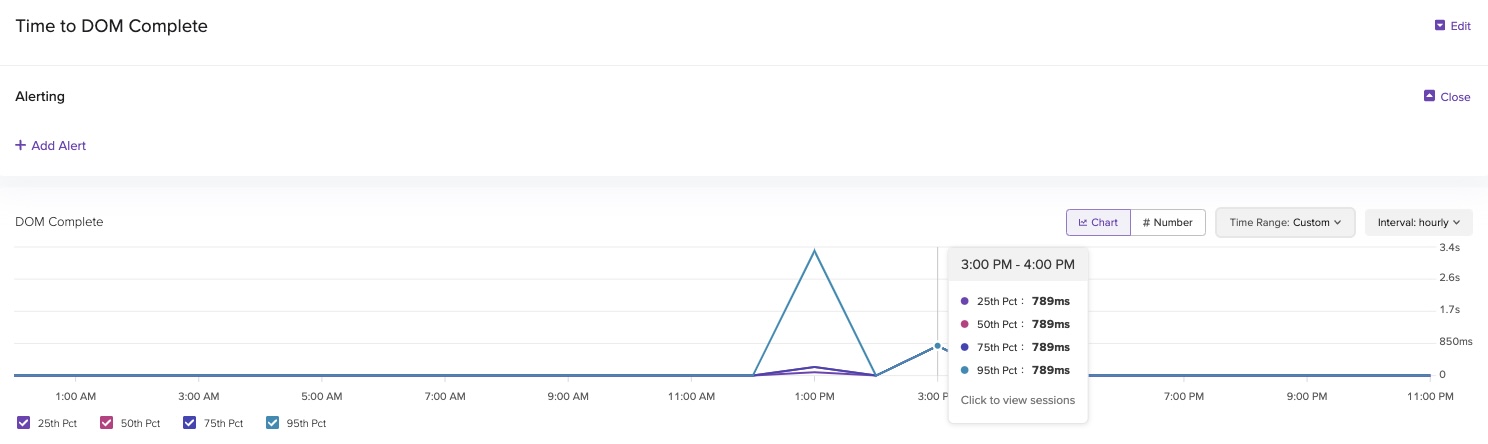
Task: Click the 95th Pct dot in tooltip
Action: (964, 370)
